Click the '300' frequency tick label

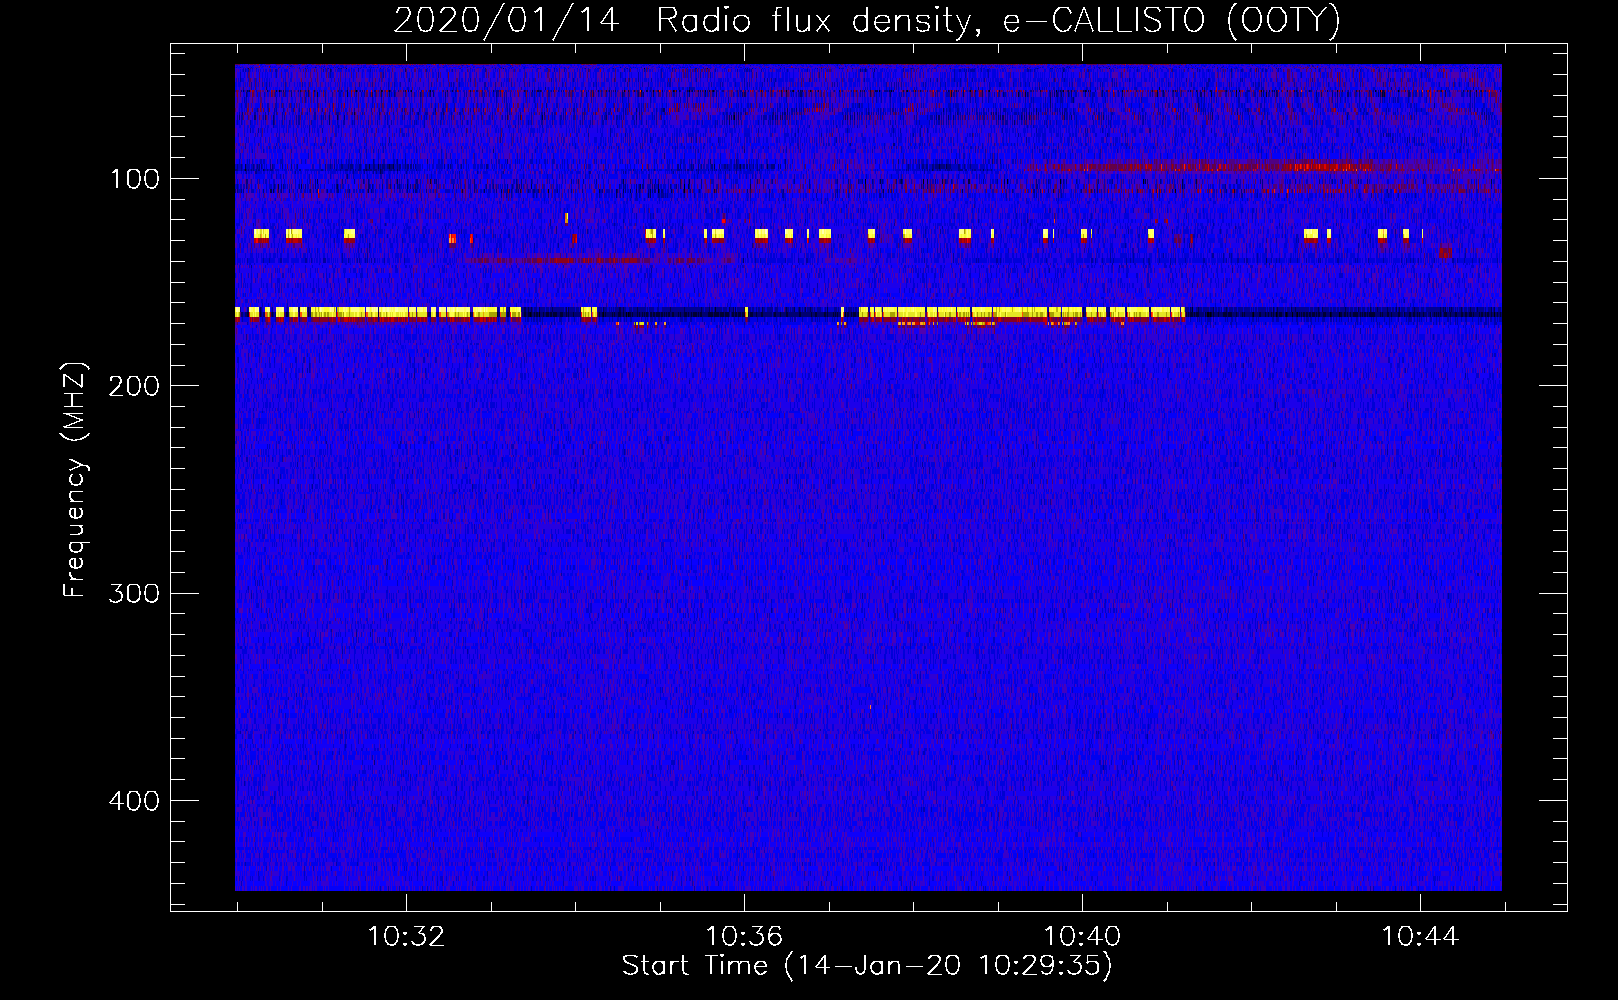pos(134,593)
